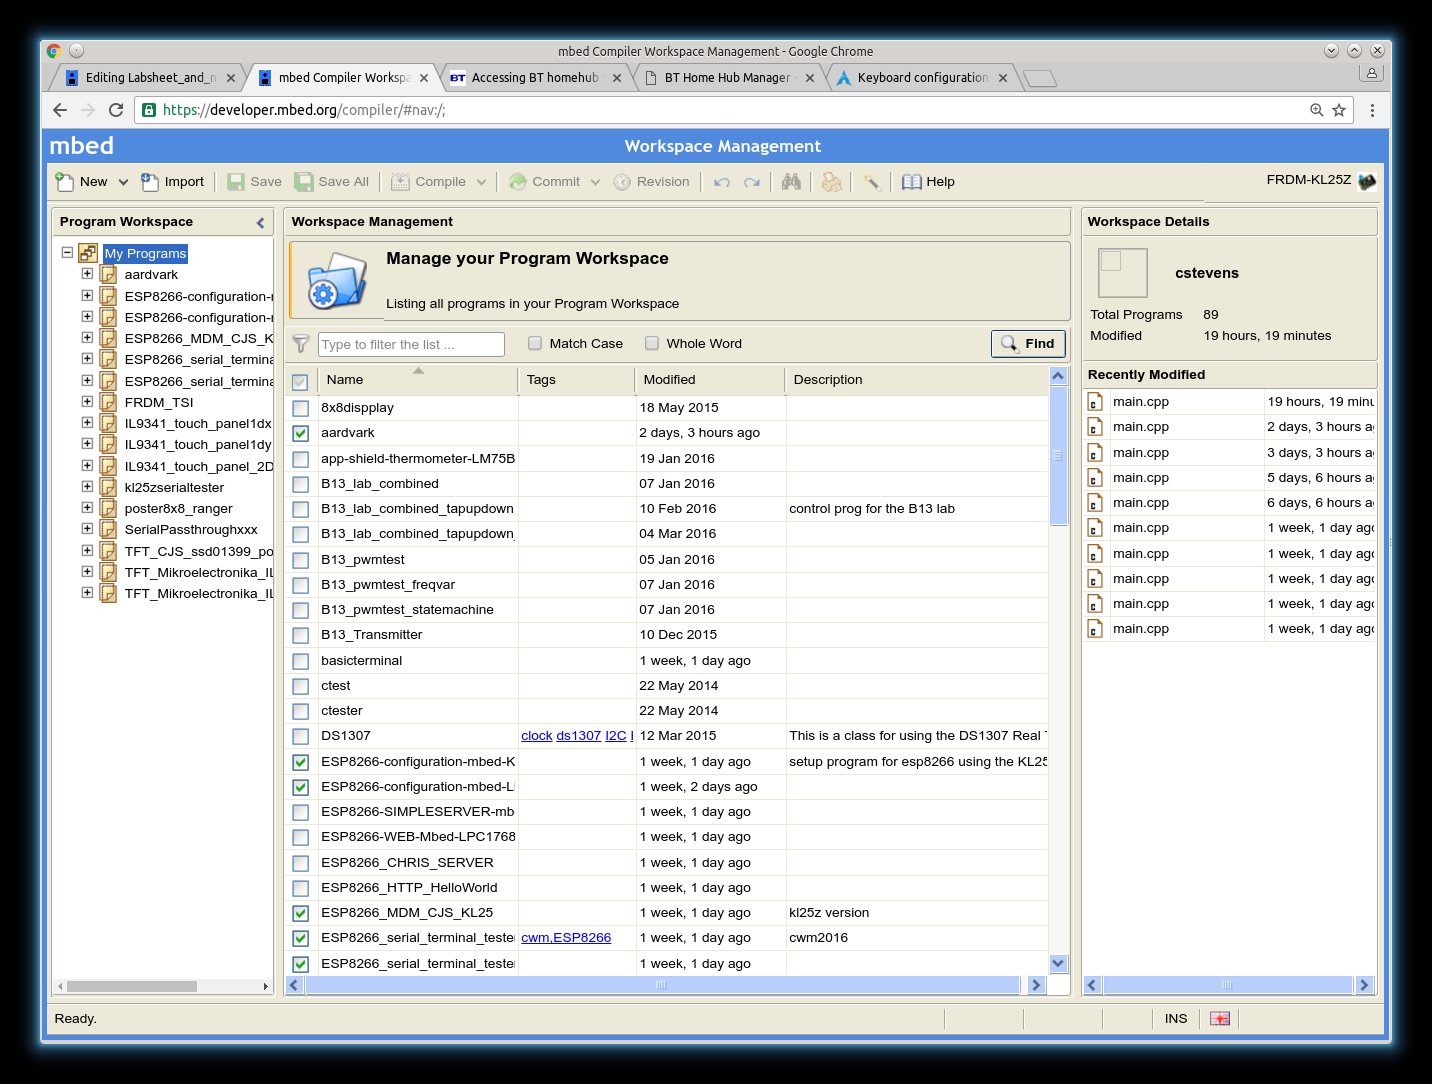1432x1084 pixels.
Task: Click the first main.cpp file icon, 19 hours
Action: 1095,402
